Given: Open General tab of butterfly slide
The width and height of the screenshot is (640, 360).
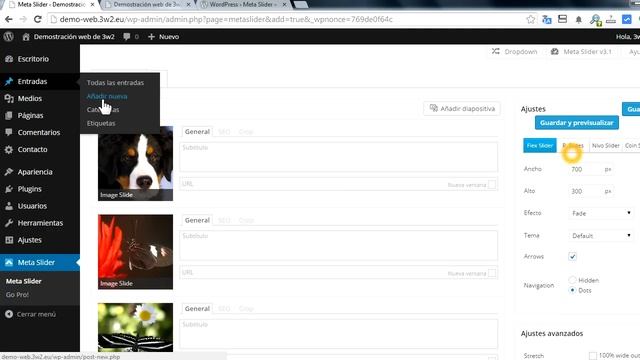Looking at the screenshot, I should coord(197,220).
